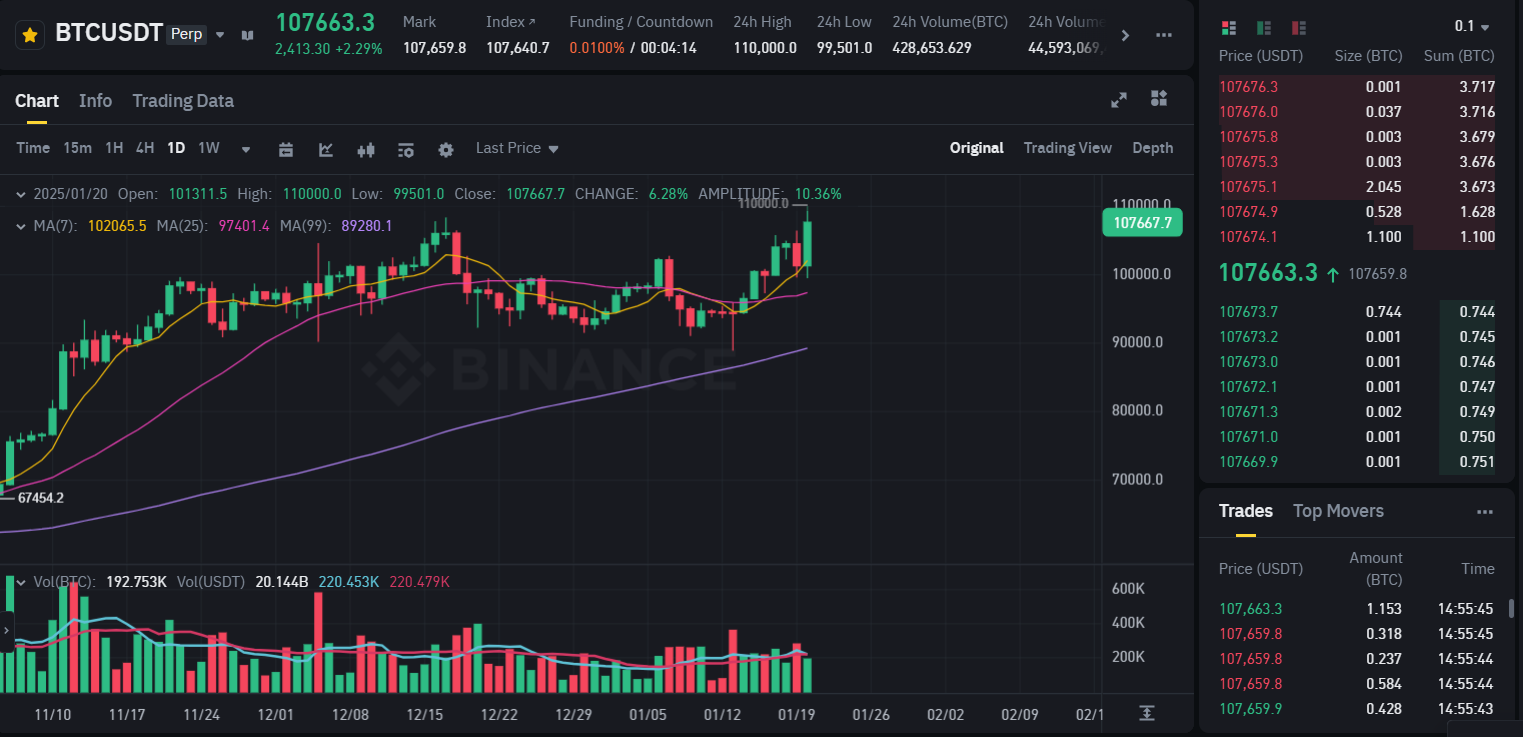This screenshot has height=737, width=1523.
Task: Open chart settings gear icon
Action: click(446, 150)
